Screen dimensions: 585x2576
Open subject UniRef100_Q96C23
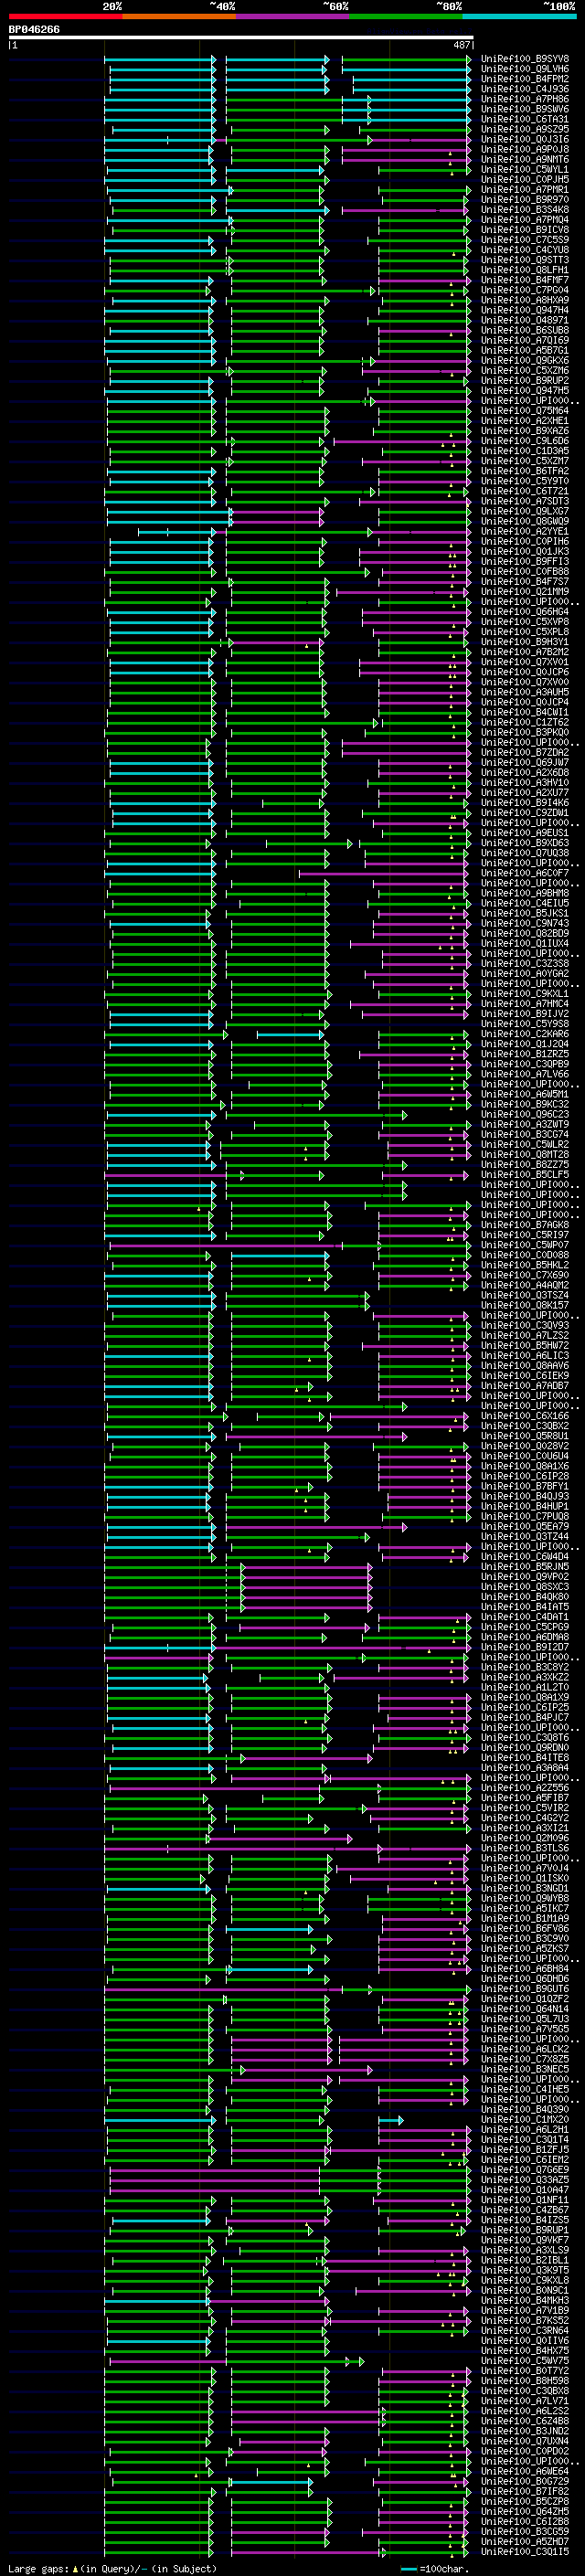(x=524, y=1114)
